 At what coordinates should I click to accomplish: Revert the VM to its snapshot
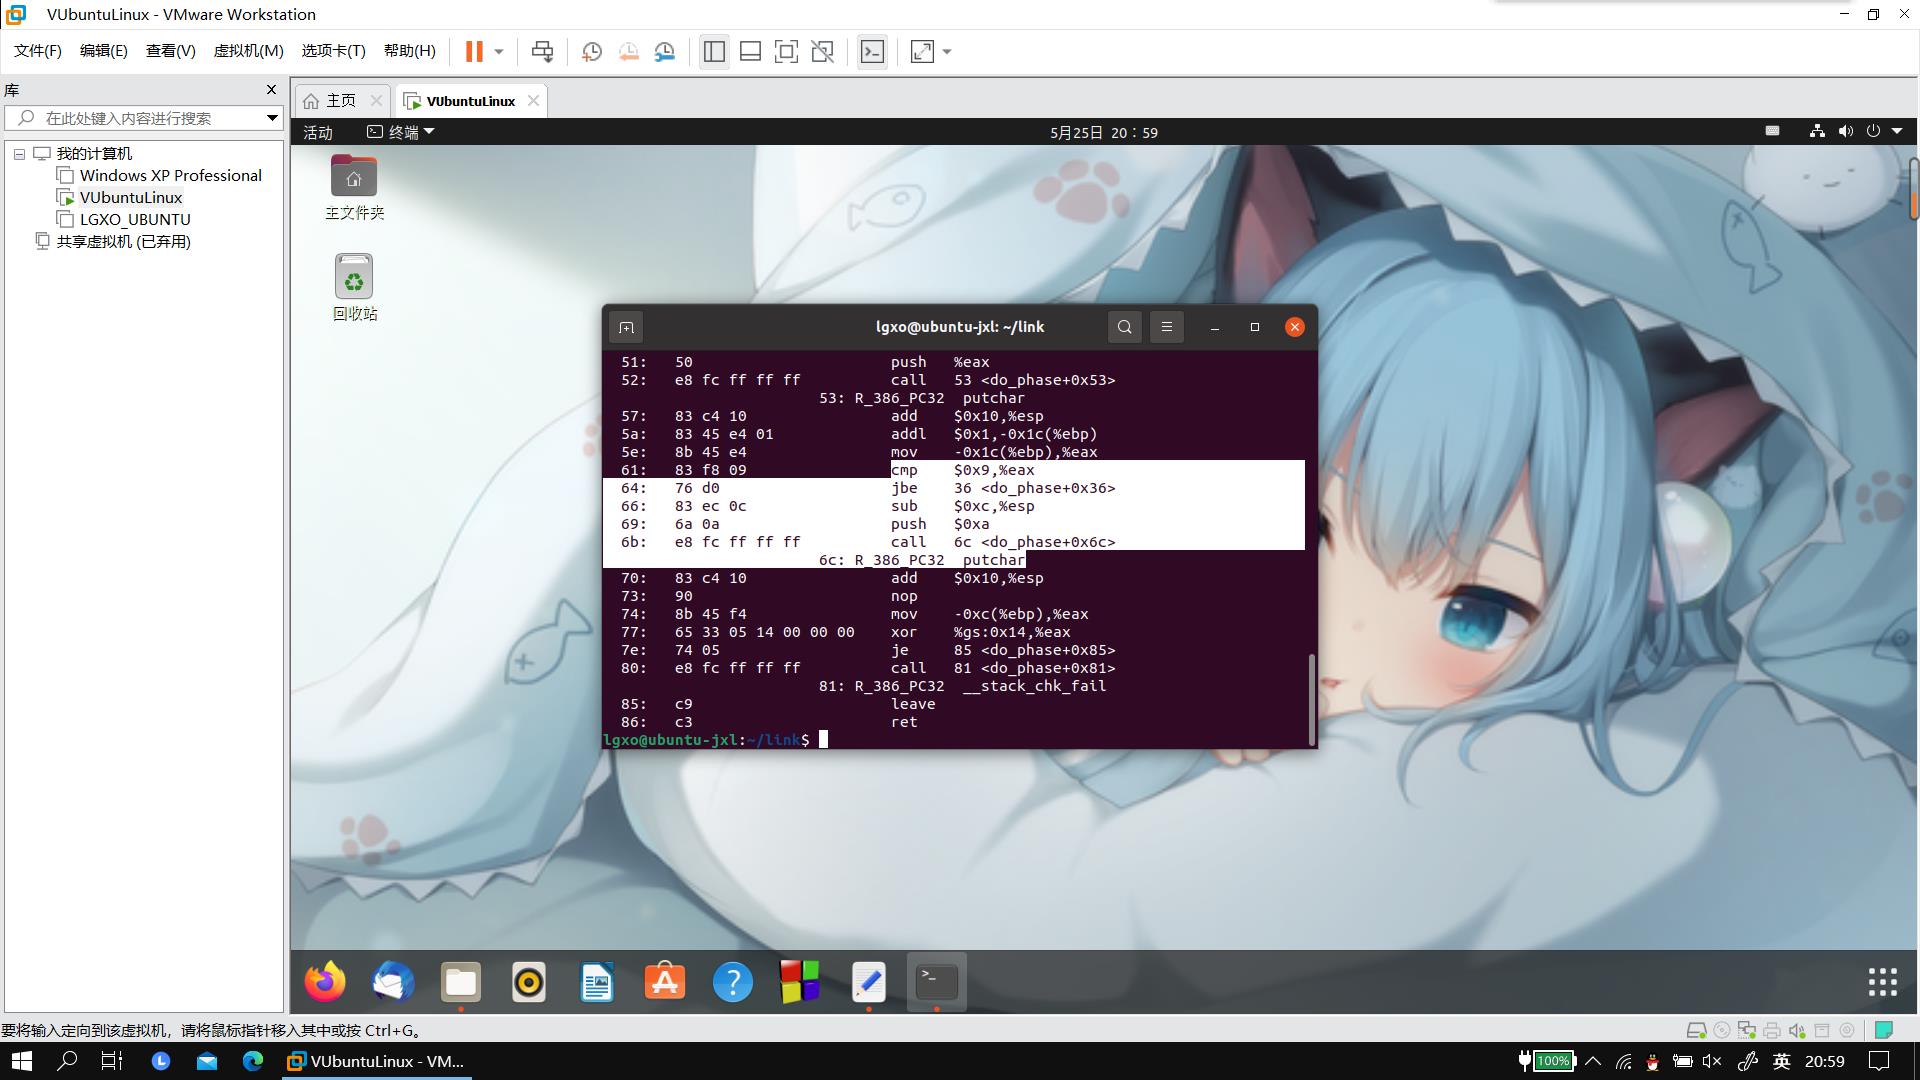coord(628,51)
